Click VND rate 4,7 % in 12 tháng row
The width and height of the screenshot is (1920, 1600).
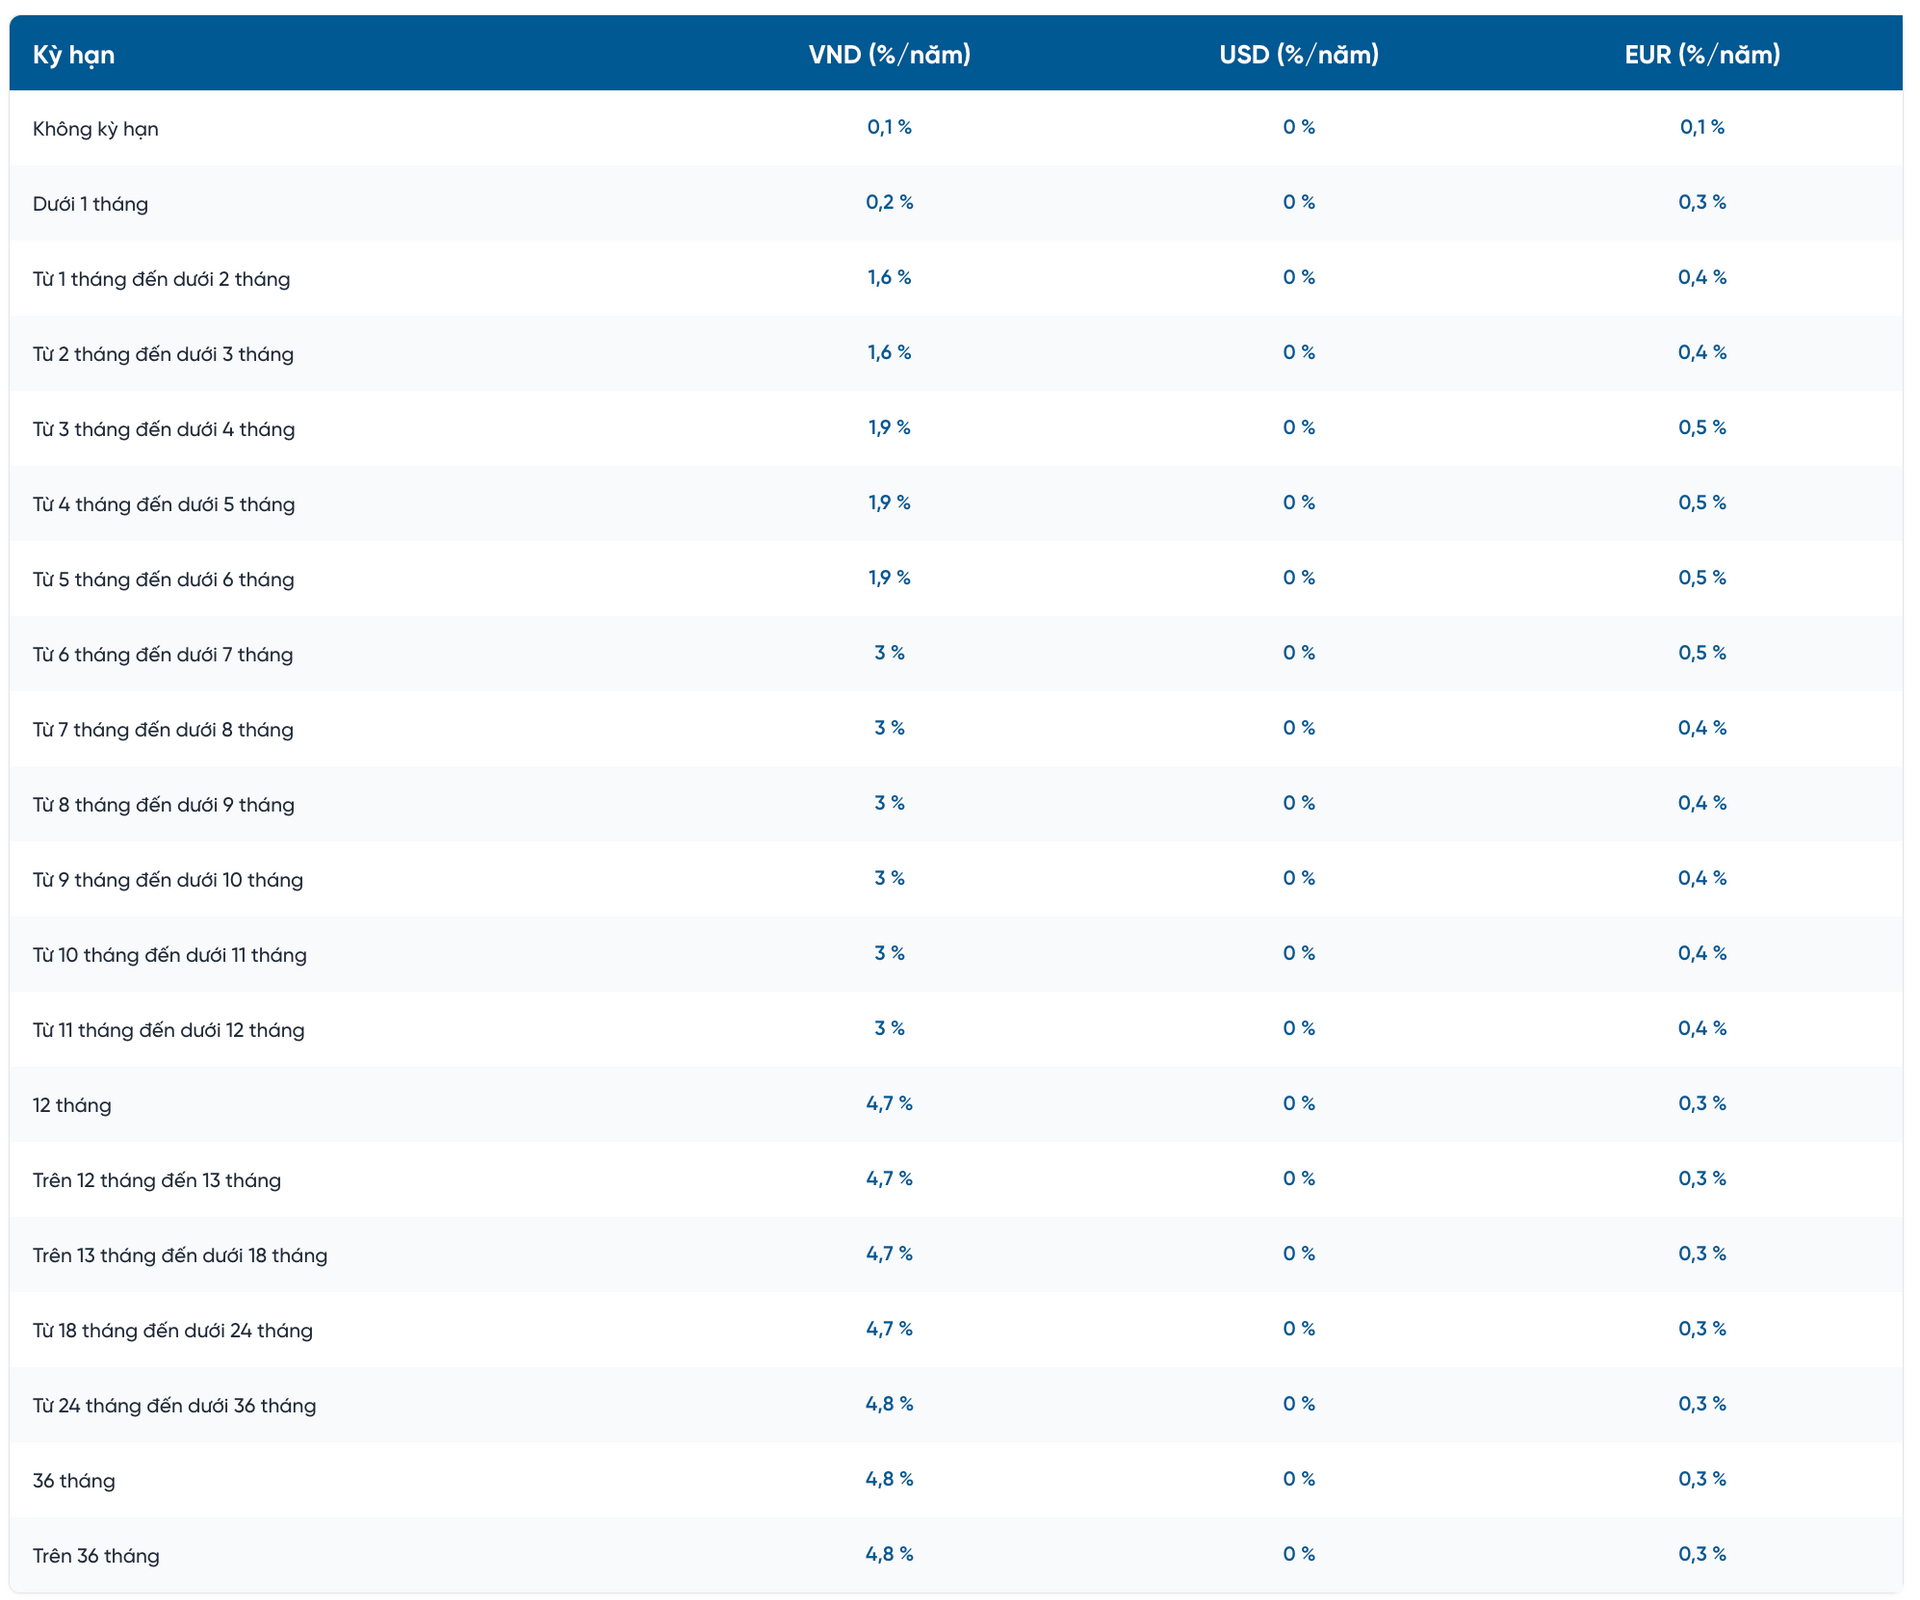[889, 1103]
